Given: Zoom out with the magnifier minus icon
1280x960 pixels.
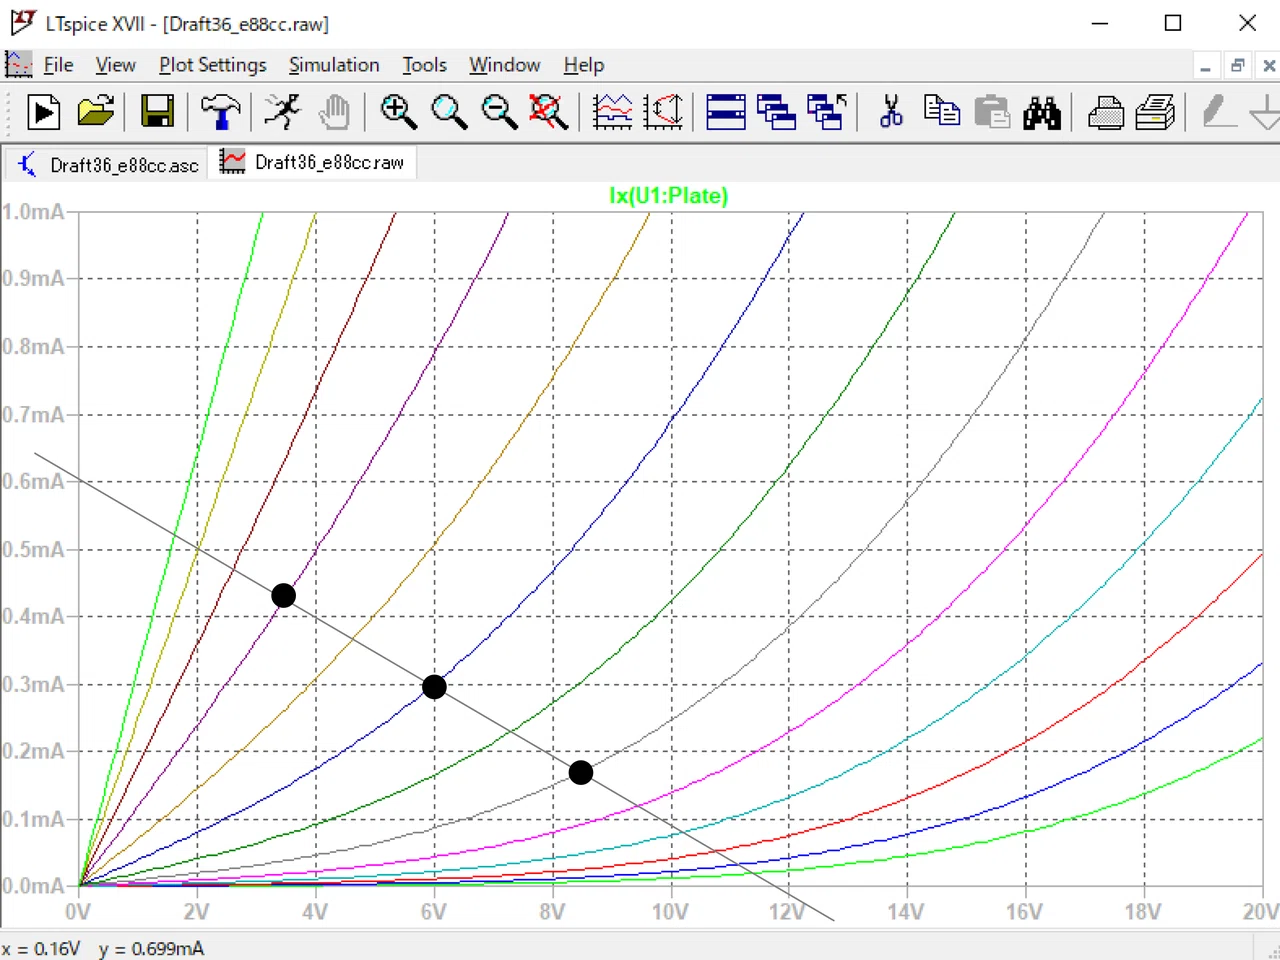Looking at the screenshot, I should click(499, 112).
